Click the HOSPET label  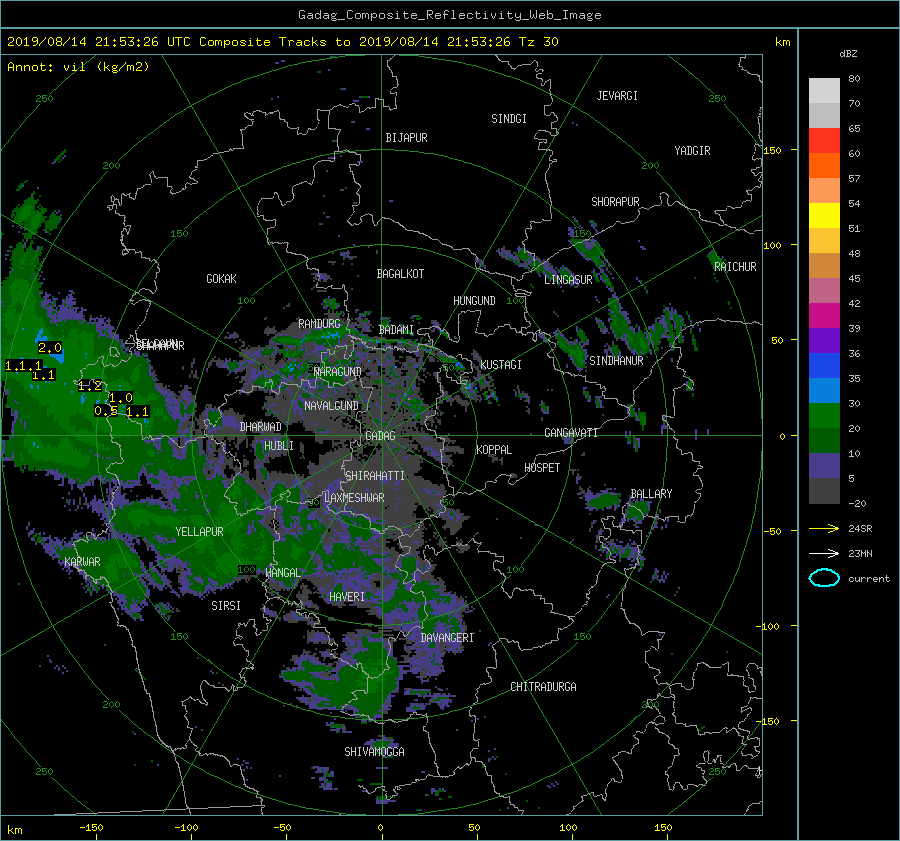(x=542, y=468)
